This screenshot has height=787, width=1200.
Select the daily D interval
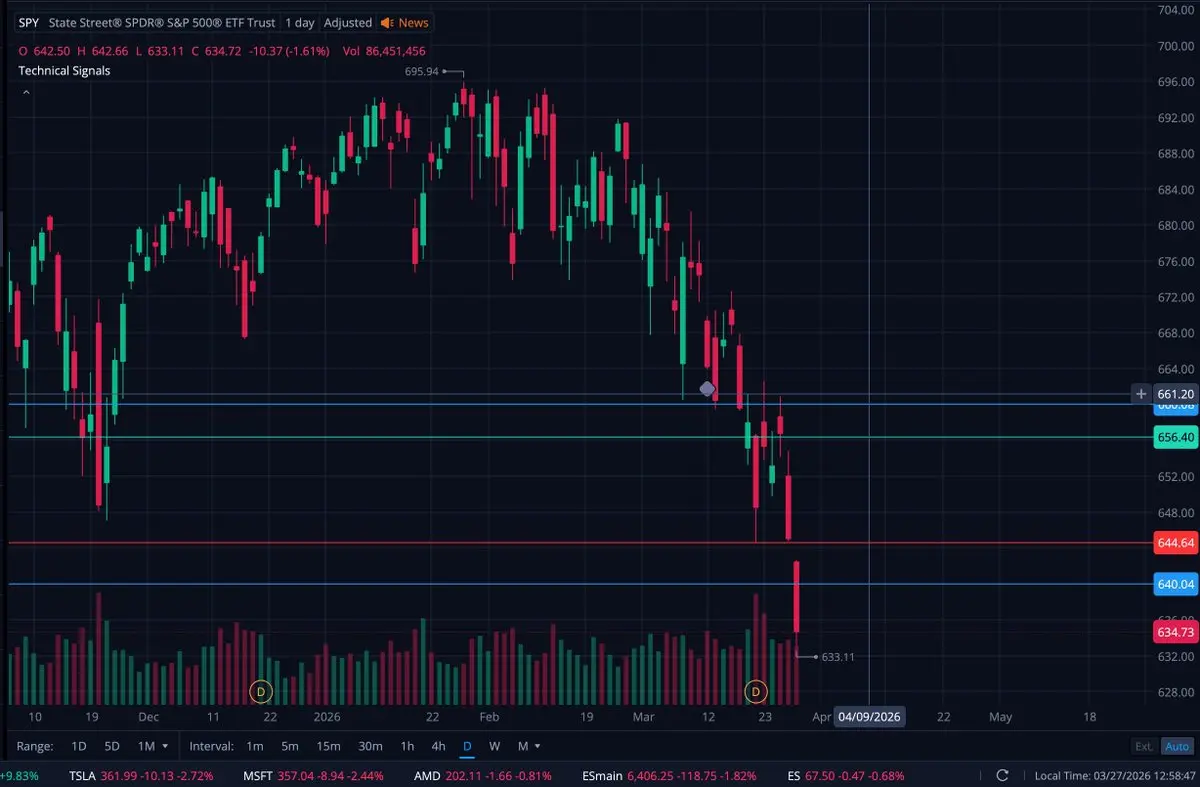[x=466, y=746]
